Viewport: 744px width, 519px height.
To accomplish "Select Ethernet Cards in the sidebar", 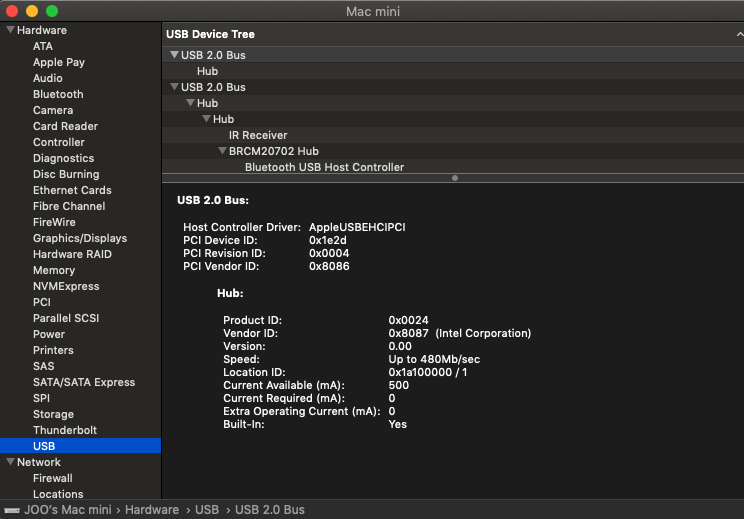I will tap(72, 190).
